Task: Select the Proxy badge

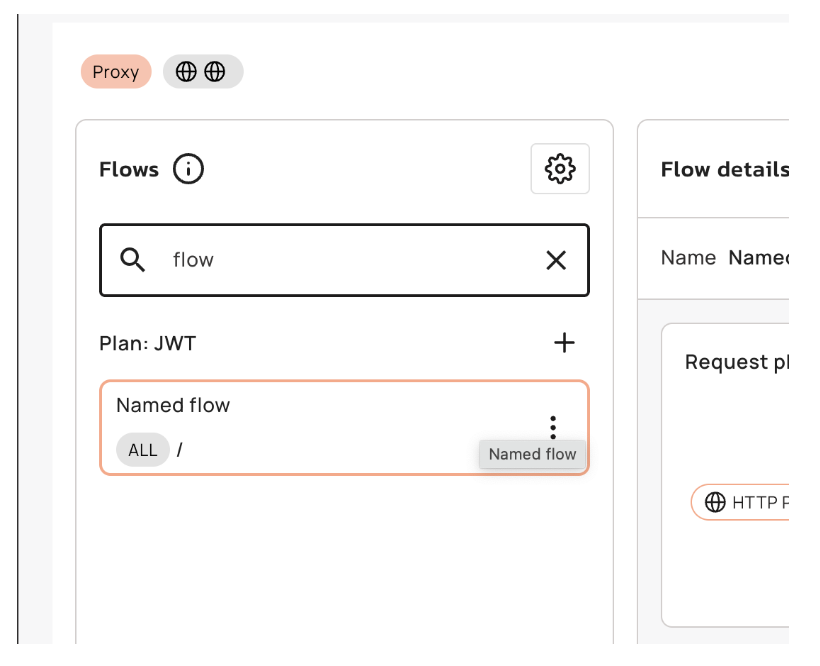Action: point(116,72)
